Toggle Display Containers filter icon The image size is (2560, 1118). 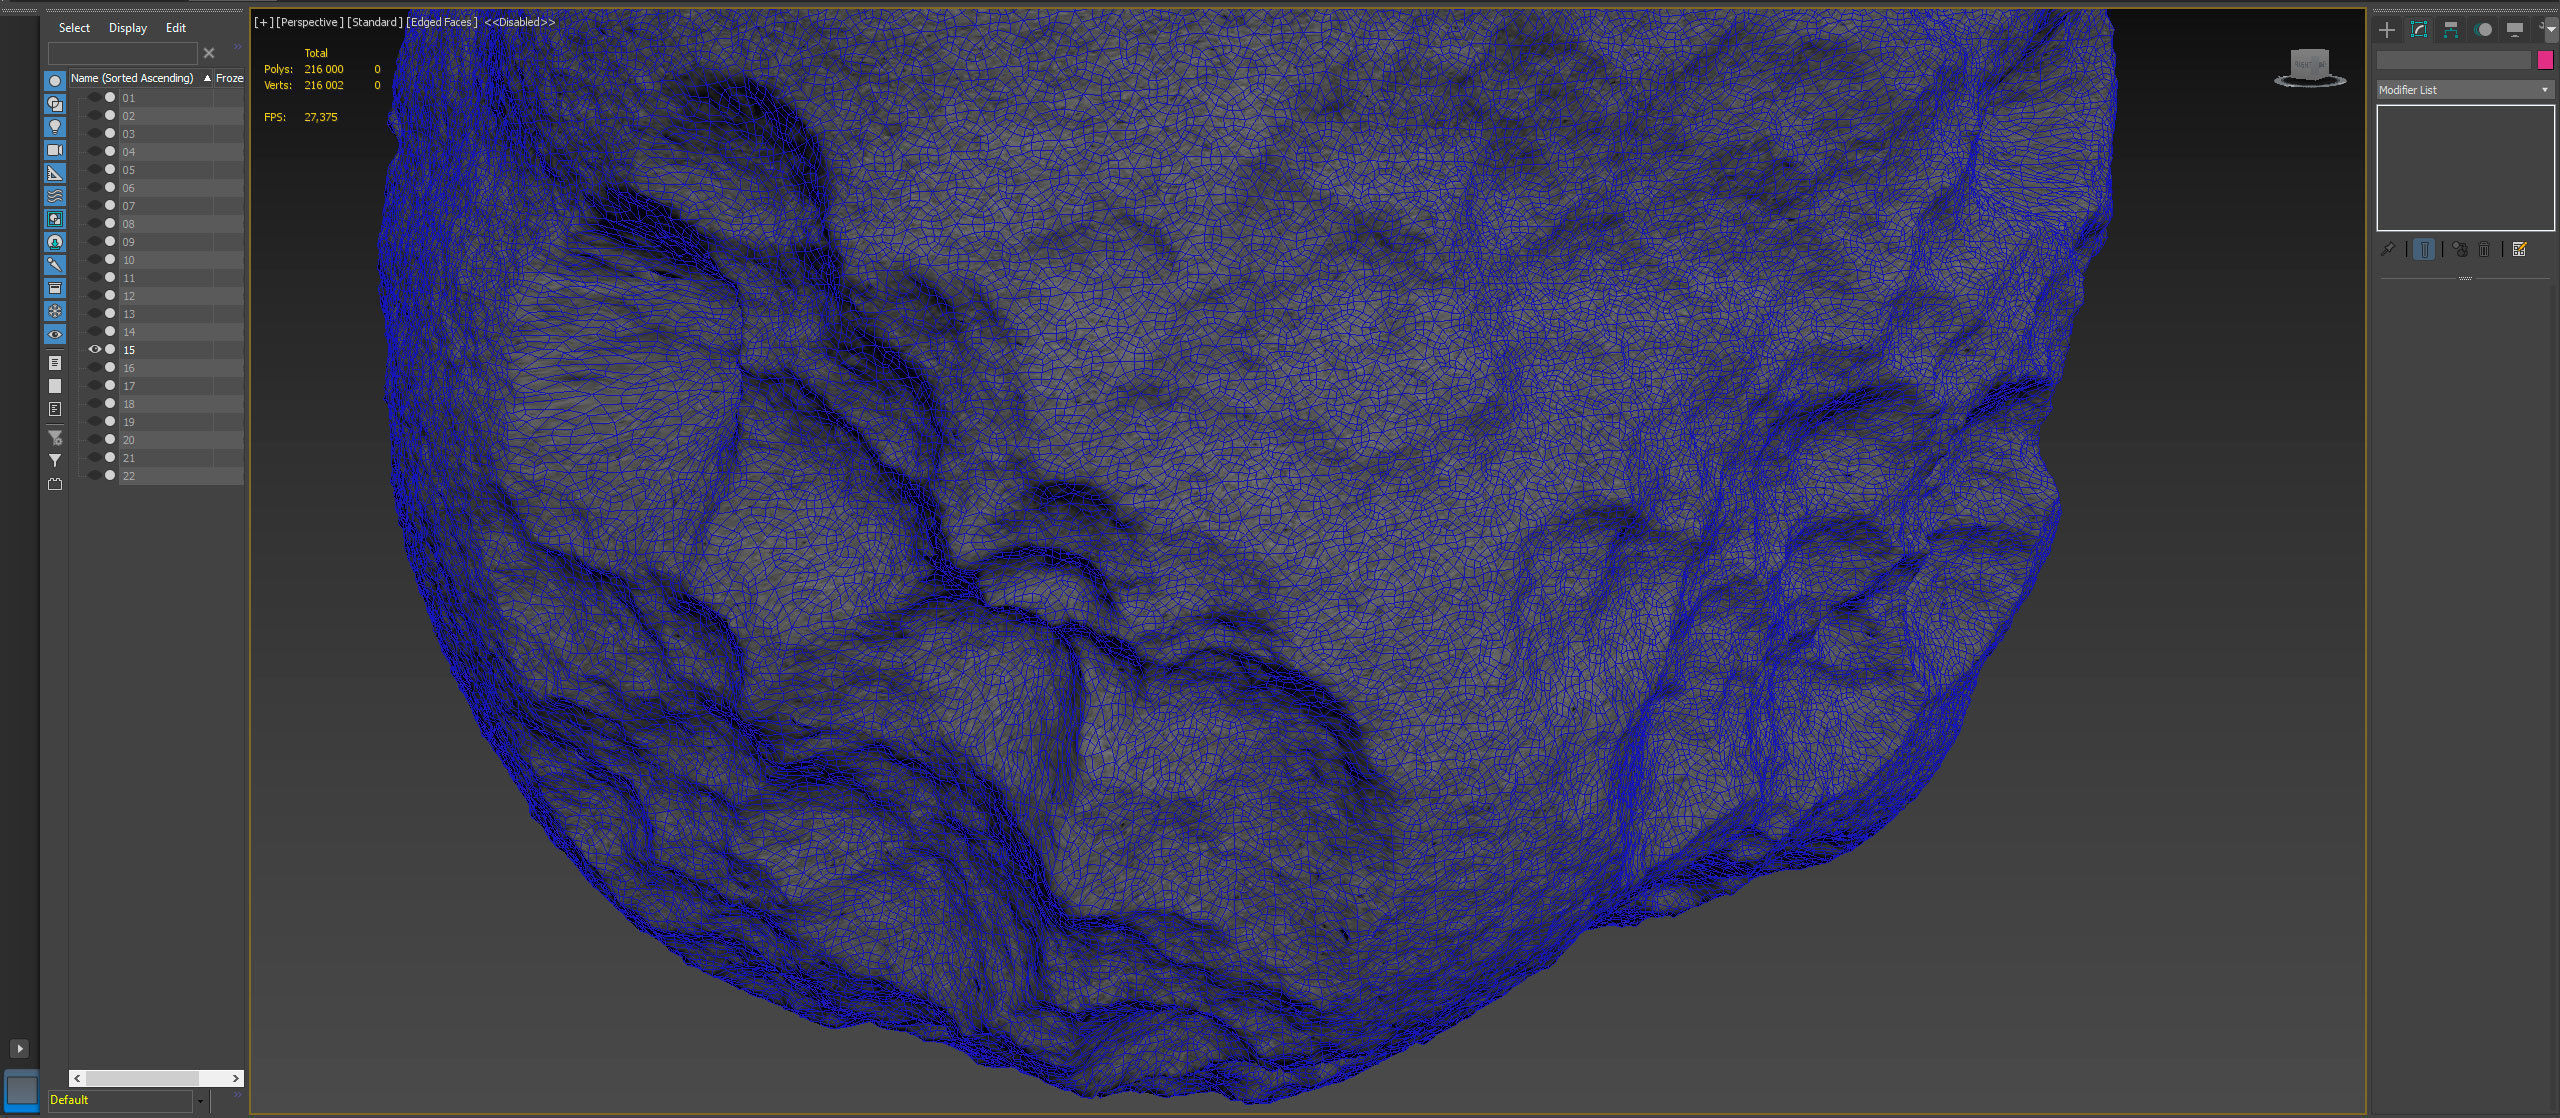pos(55,288)
